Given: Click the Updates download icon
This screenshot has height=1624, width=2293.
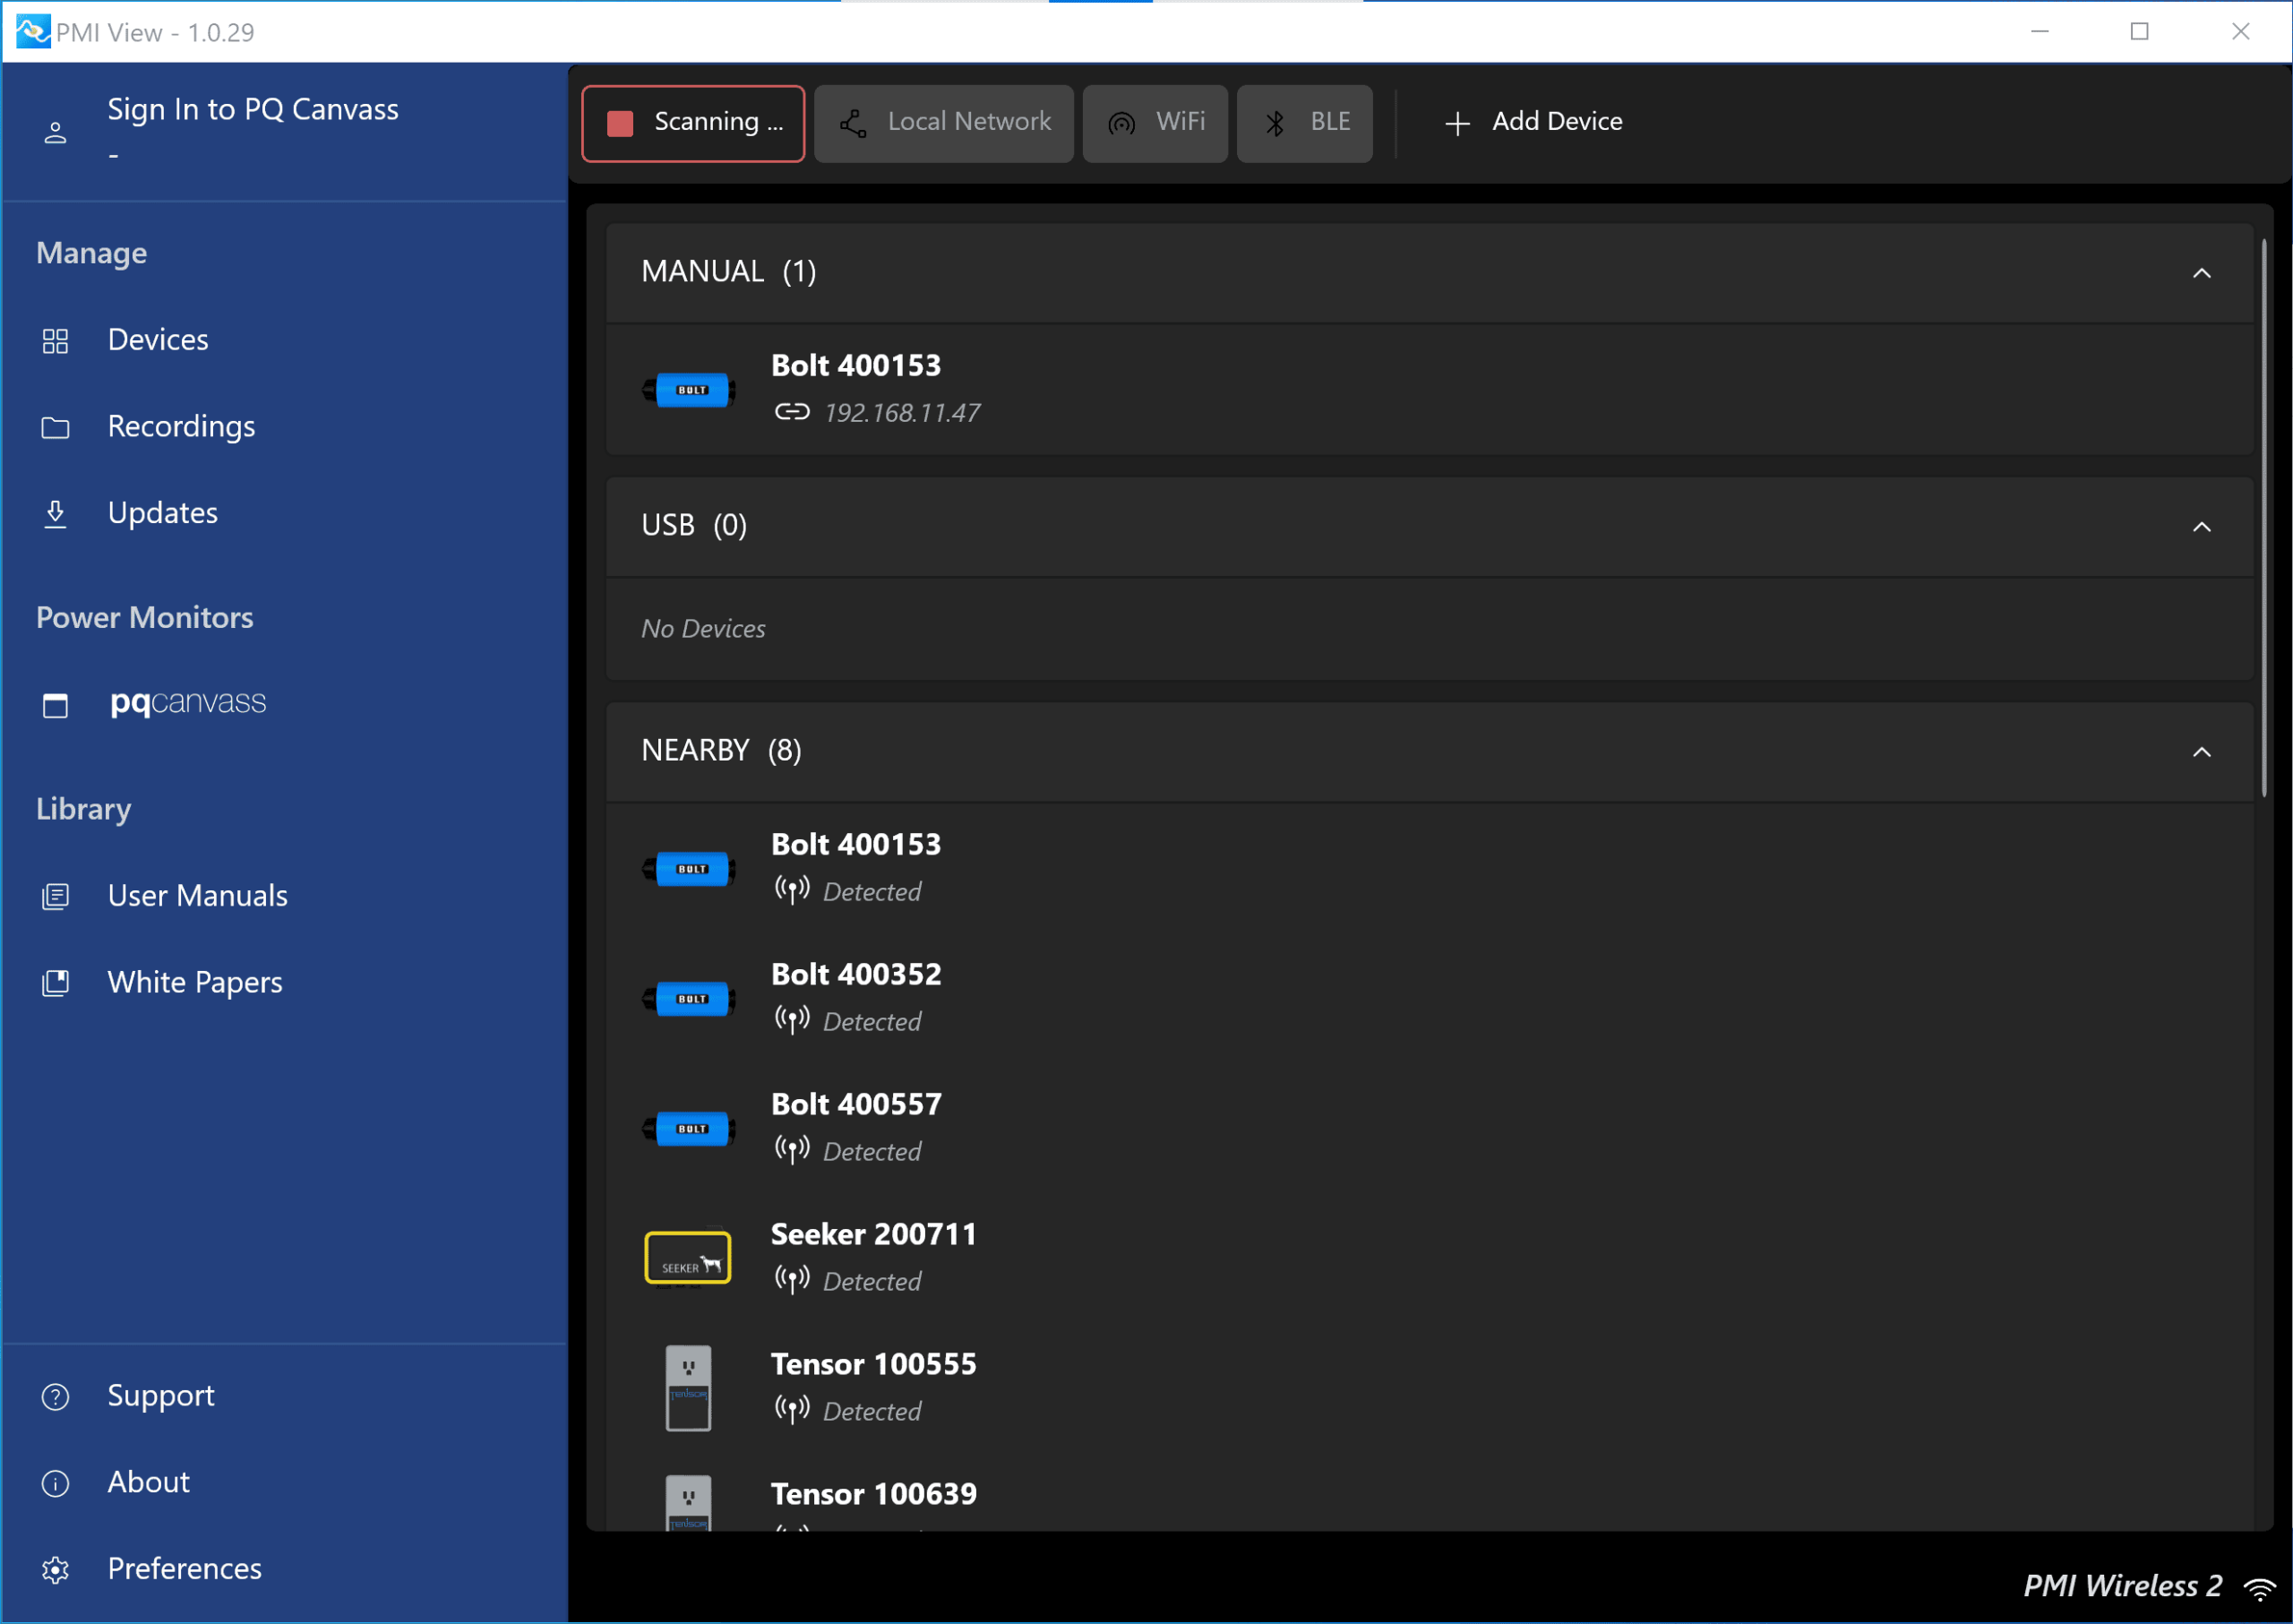Looking at the screenshot, I should 56,514.
